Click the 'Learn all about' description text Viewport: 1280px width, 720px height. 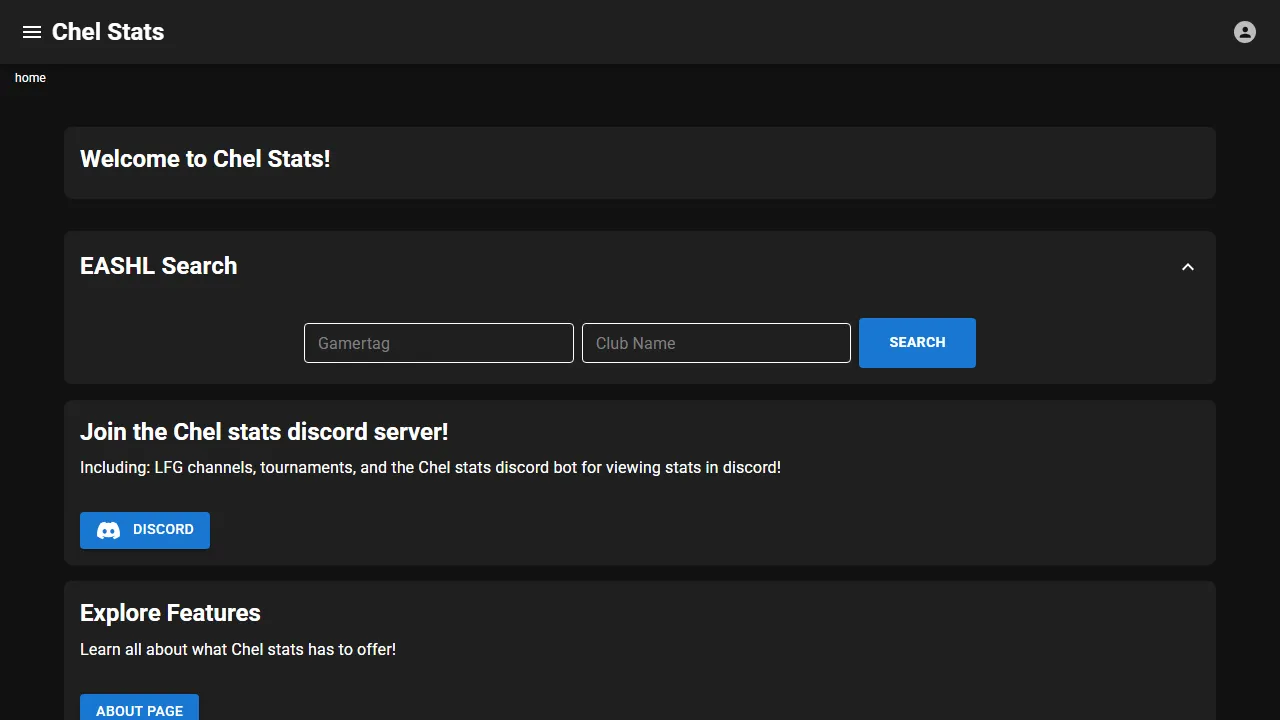[x=238, y=649]
